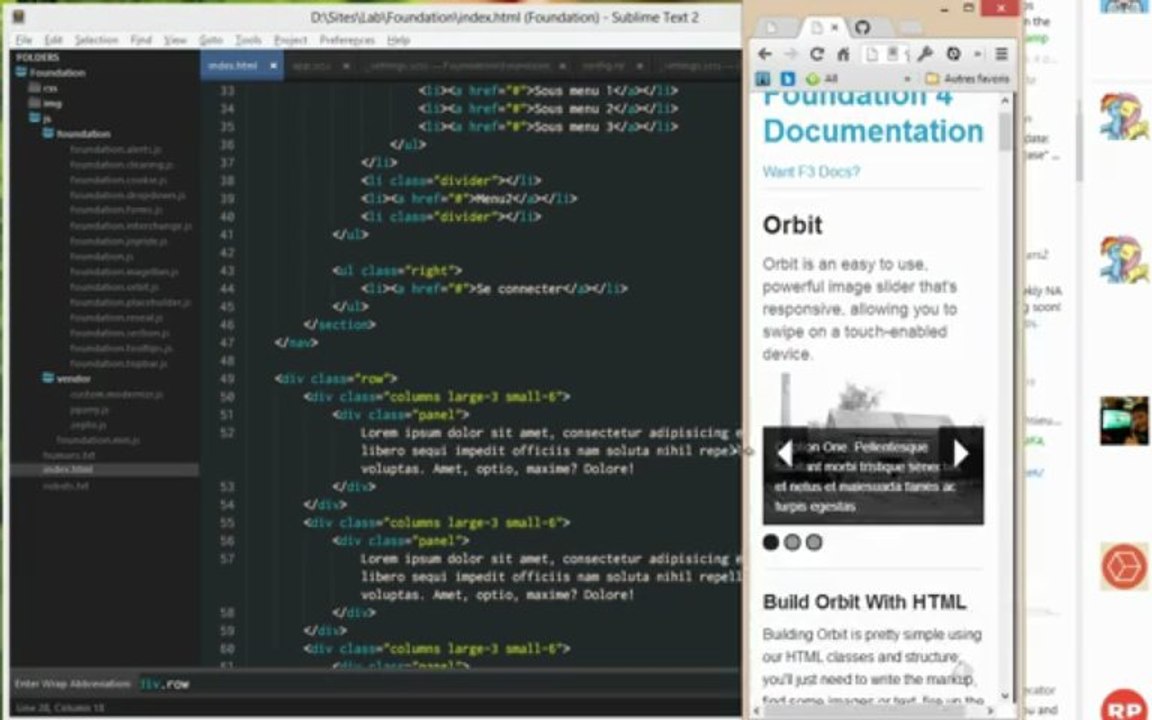Open the green 'All' bookmark
The width and height of the screenshot is (1152, 720).
(823, 78)
